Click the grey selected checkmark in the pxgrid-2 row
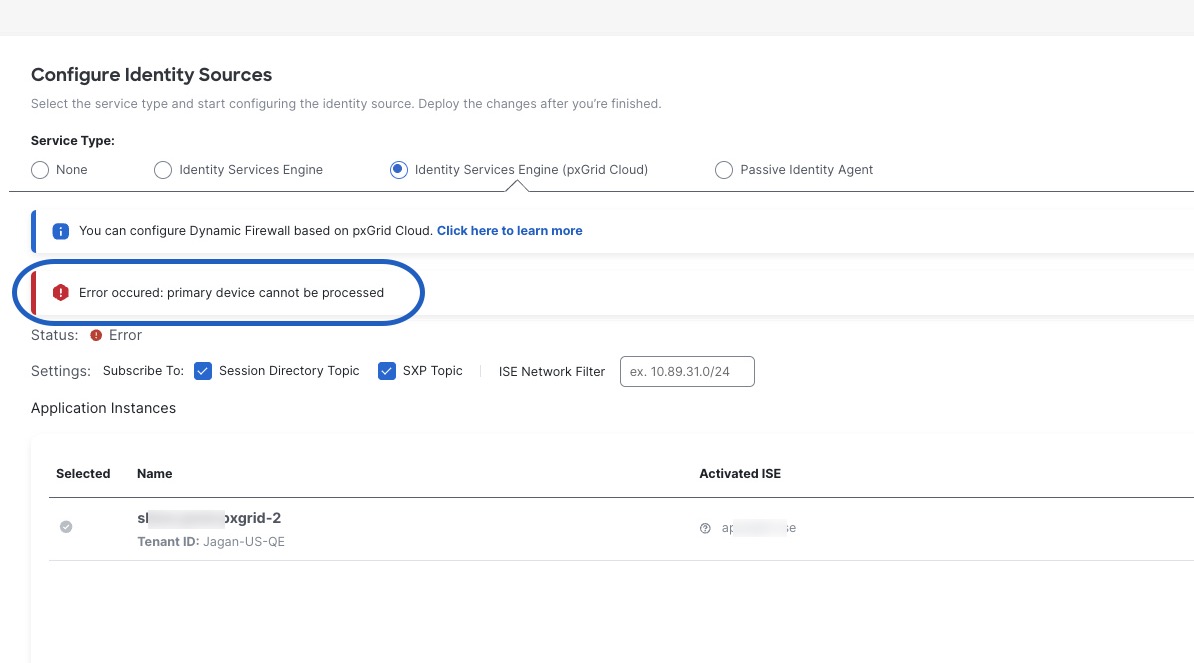 coord(66,527)
